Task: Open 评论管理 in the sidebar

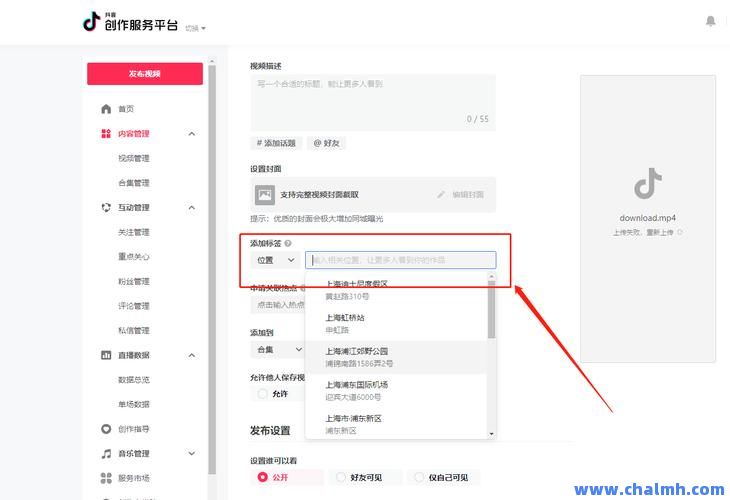Action: [134, 306]
